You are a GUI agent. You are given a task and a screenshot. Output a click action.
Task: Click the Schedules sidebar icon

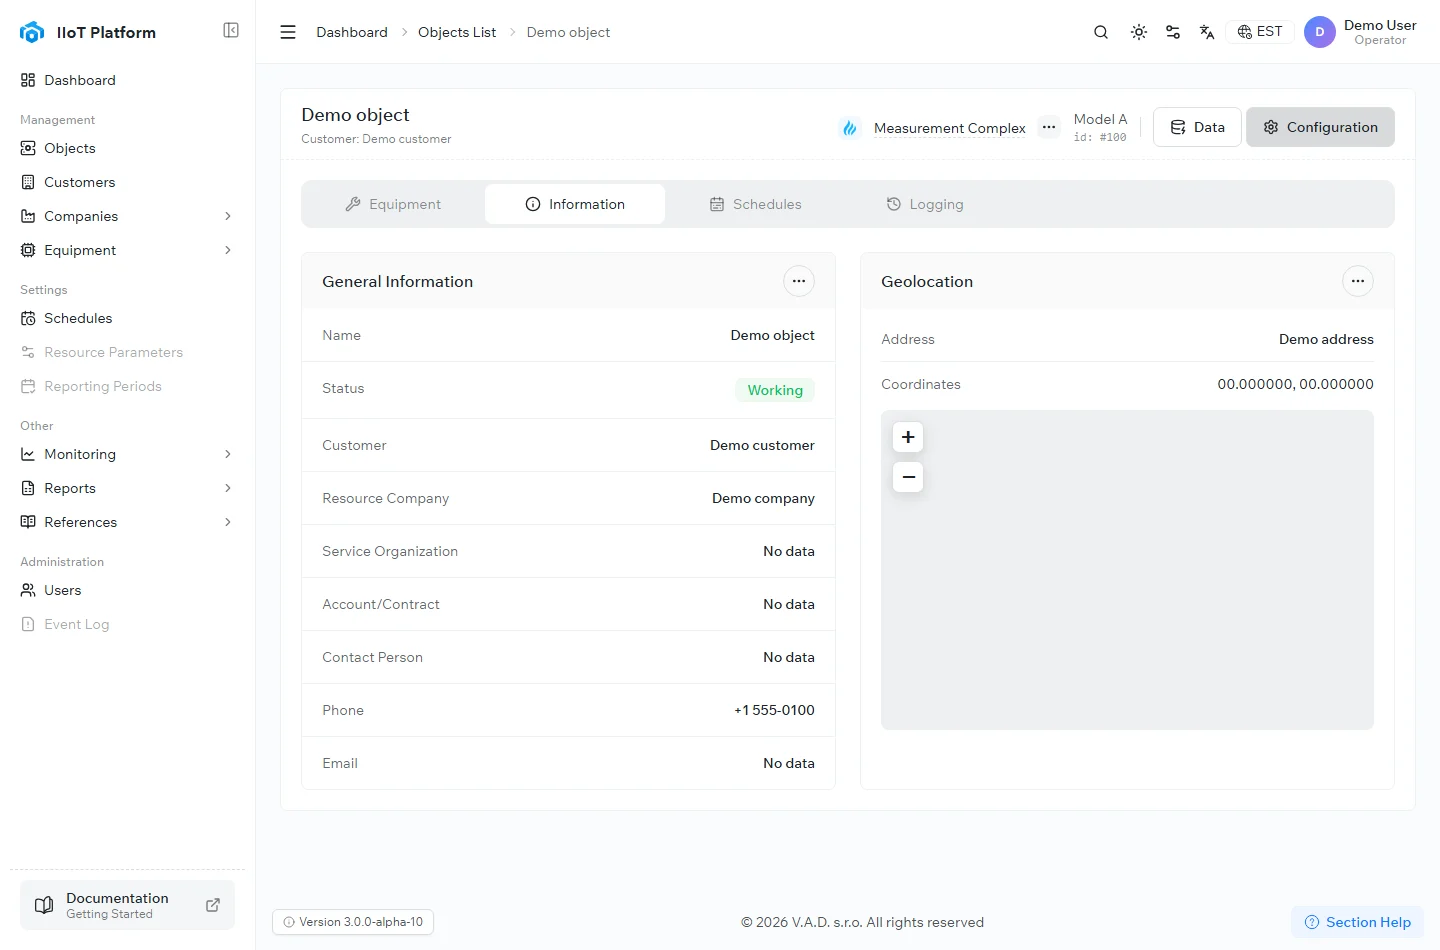coord(28,318)
